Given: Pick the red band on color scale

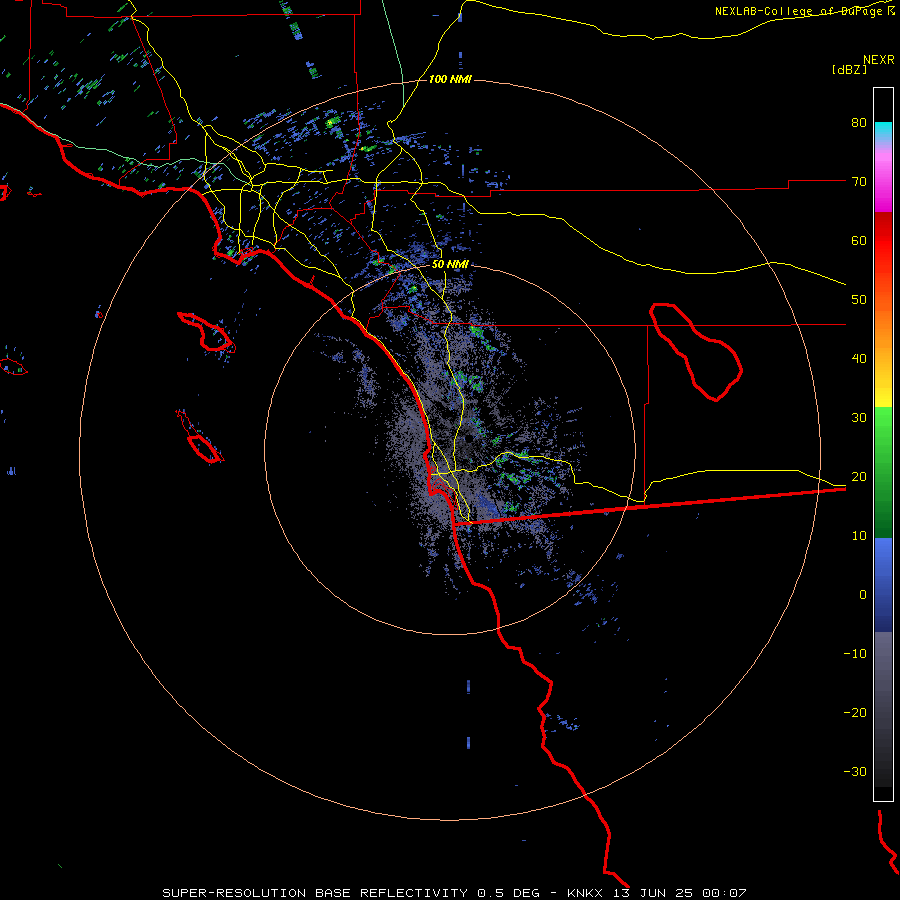Looking at the screenshot, I should point(883,241).
